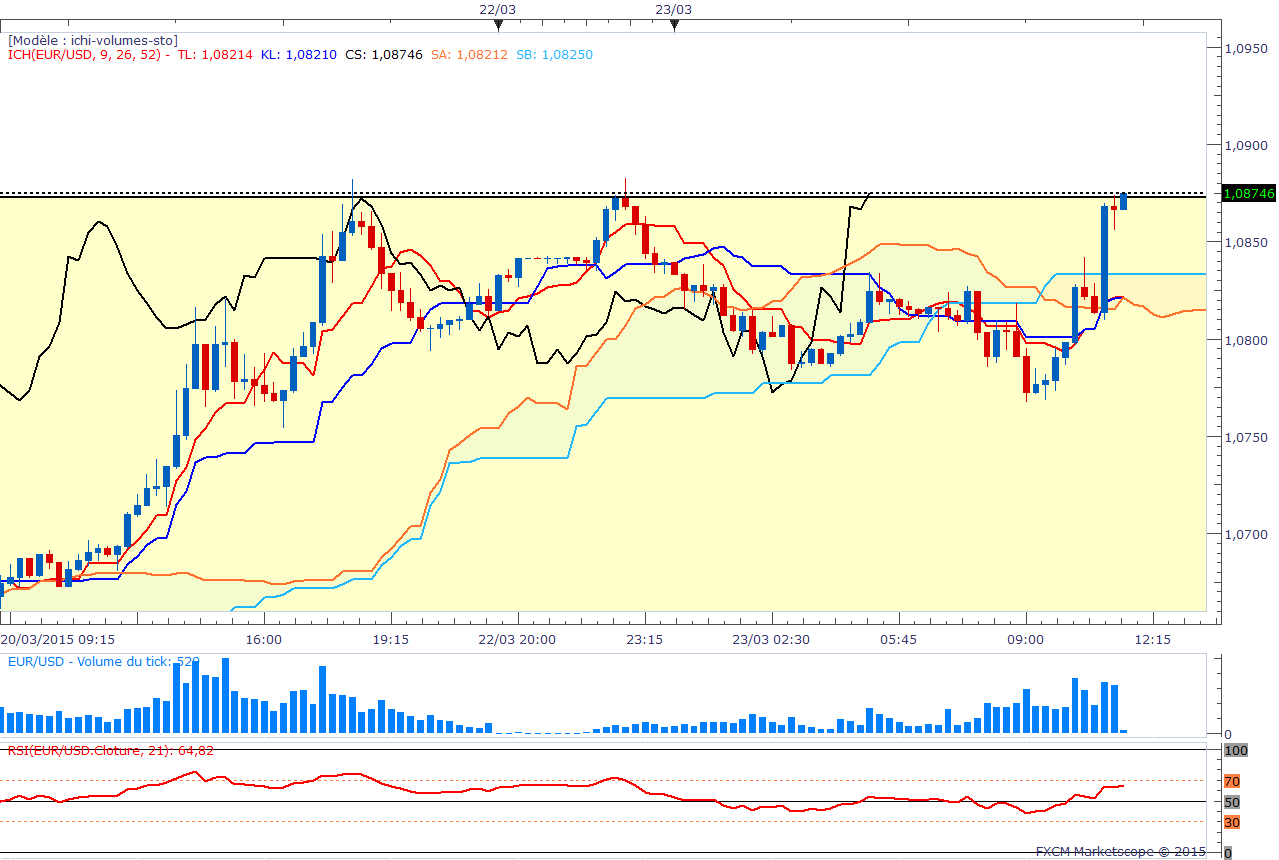Click the green current price tag 1,08746
The height and width of the screenshot is (860, 1279).
point(1250,193)
